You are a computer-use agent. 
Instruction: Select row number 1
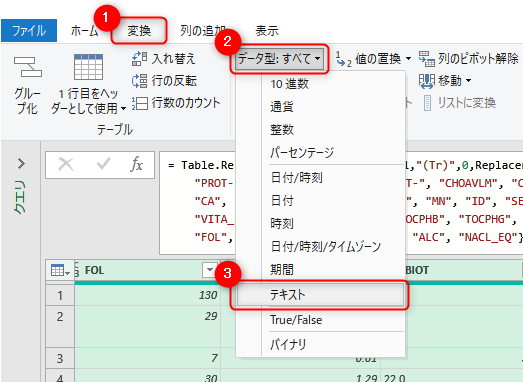60,295
